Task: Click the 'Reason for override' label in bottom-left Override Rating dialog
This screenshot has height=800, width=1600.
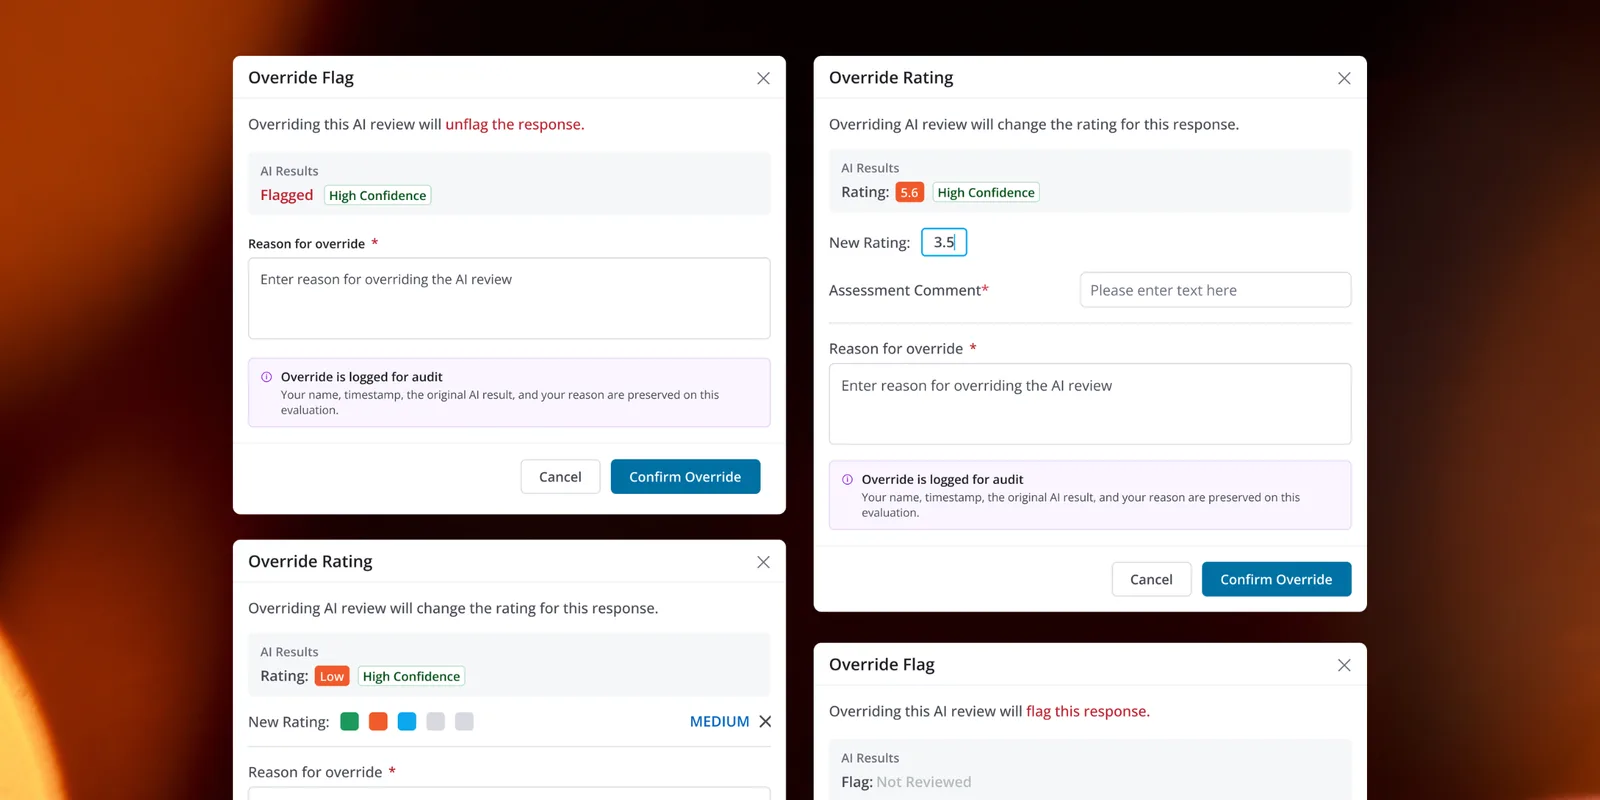Action: point(315,772)
